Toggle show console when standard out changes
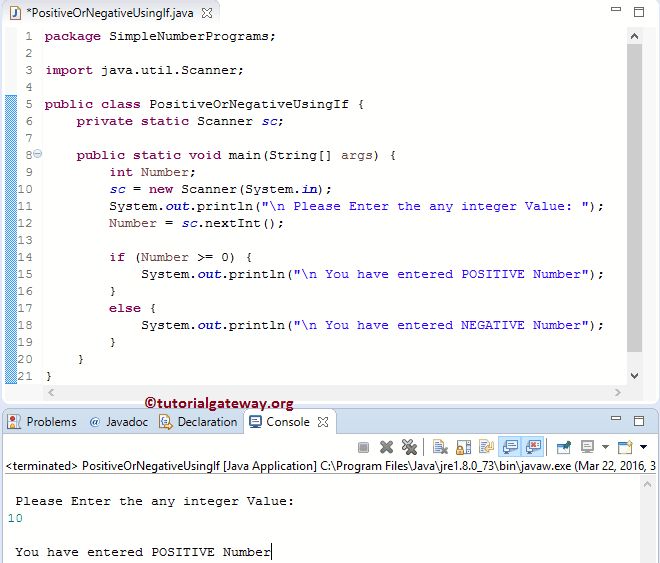The height and width of the screenshot is (563, 660). tap(510, 447)
